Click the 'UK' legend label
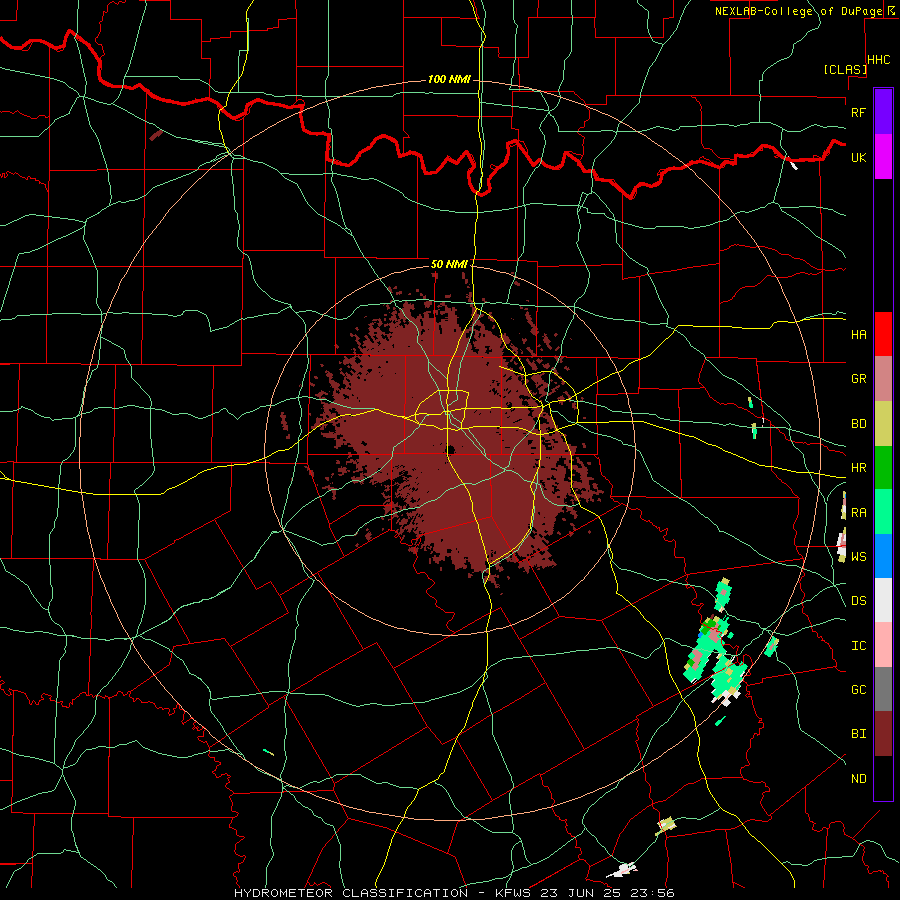This screenshot has width=900, height=900. point(858,157)
